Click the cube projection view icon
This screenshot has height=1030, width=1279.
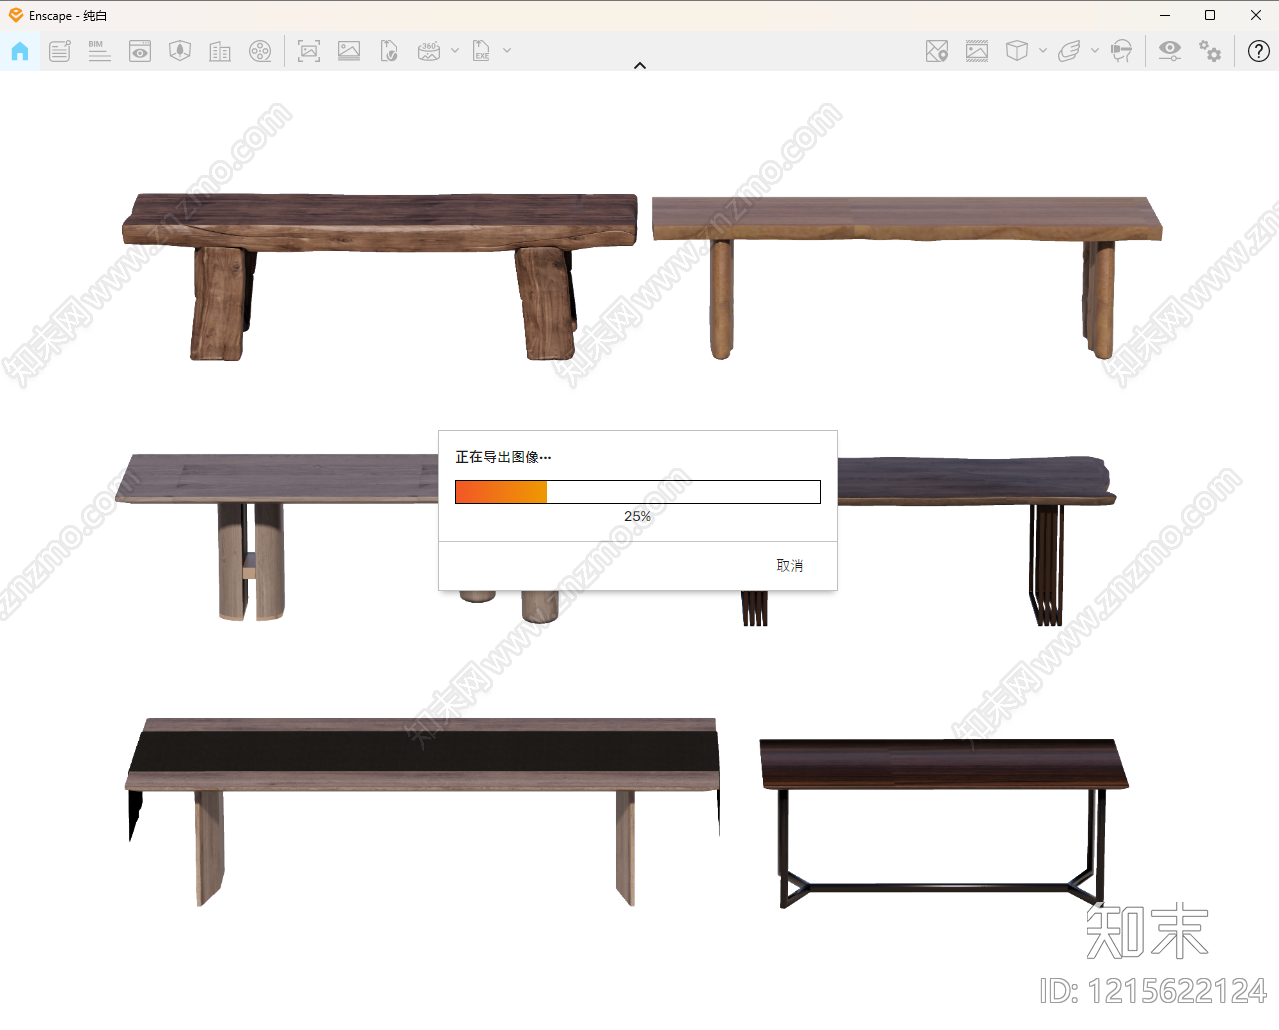coord(1017,51)
